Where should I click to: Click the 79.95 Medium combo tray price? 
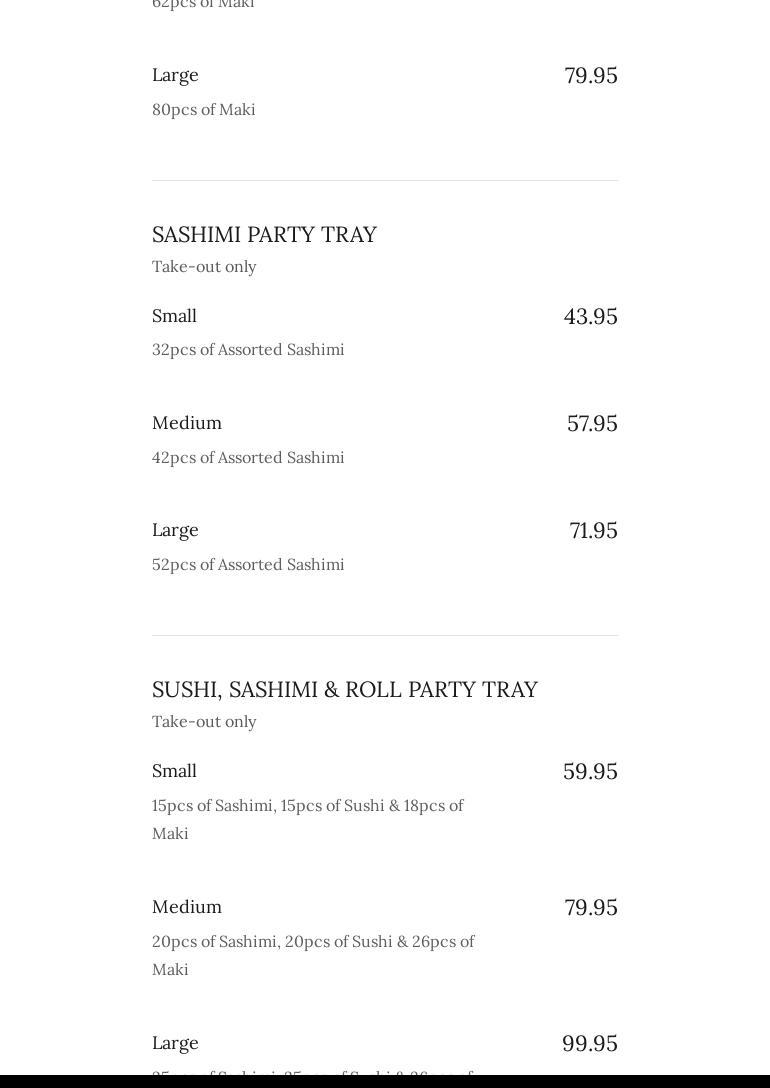click(590, 907)
